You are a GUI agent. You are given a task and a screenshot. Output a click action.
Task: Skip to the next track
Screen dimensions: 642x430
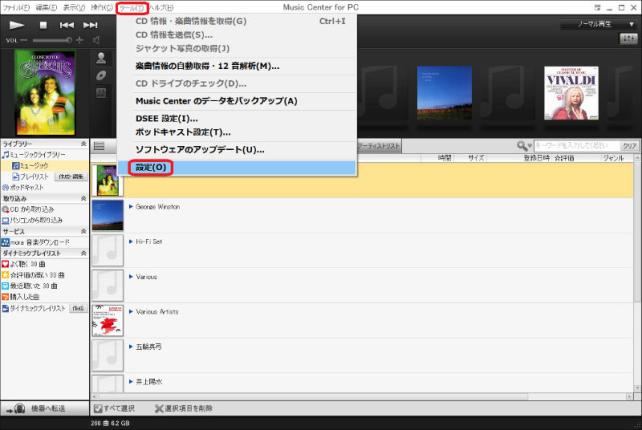tap(90, 25)
